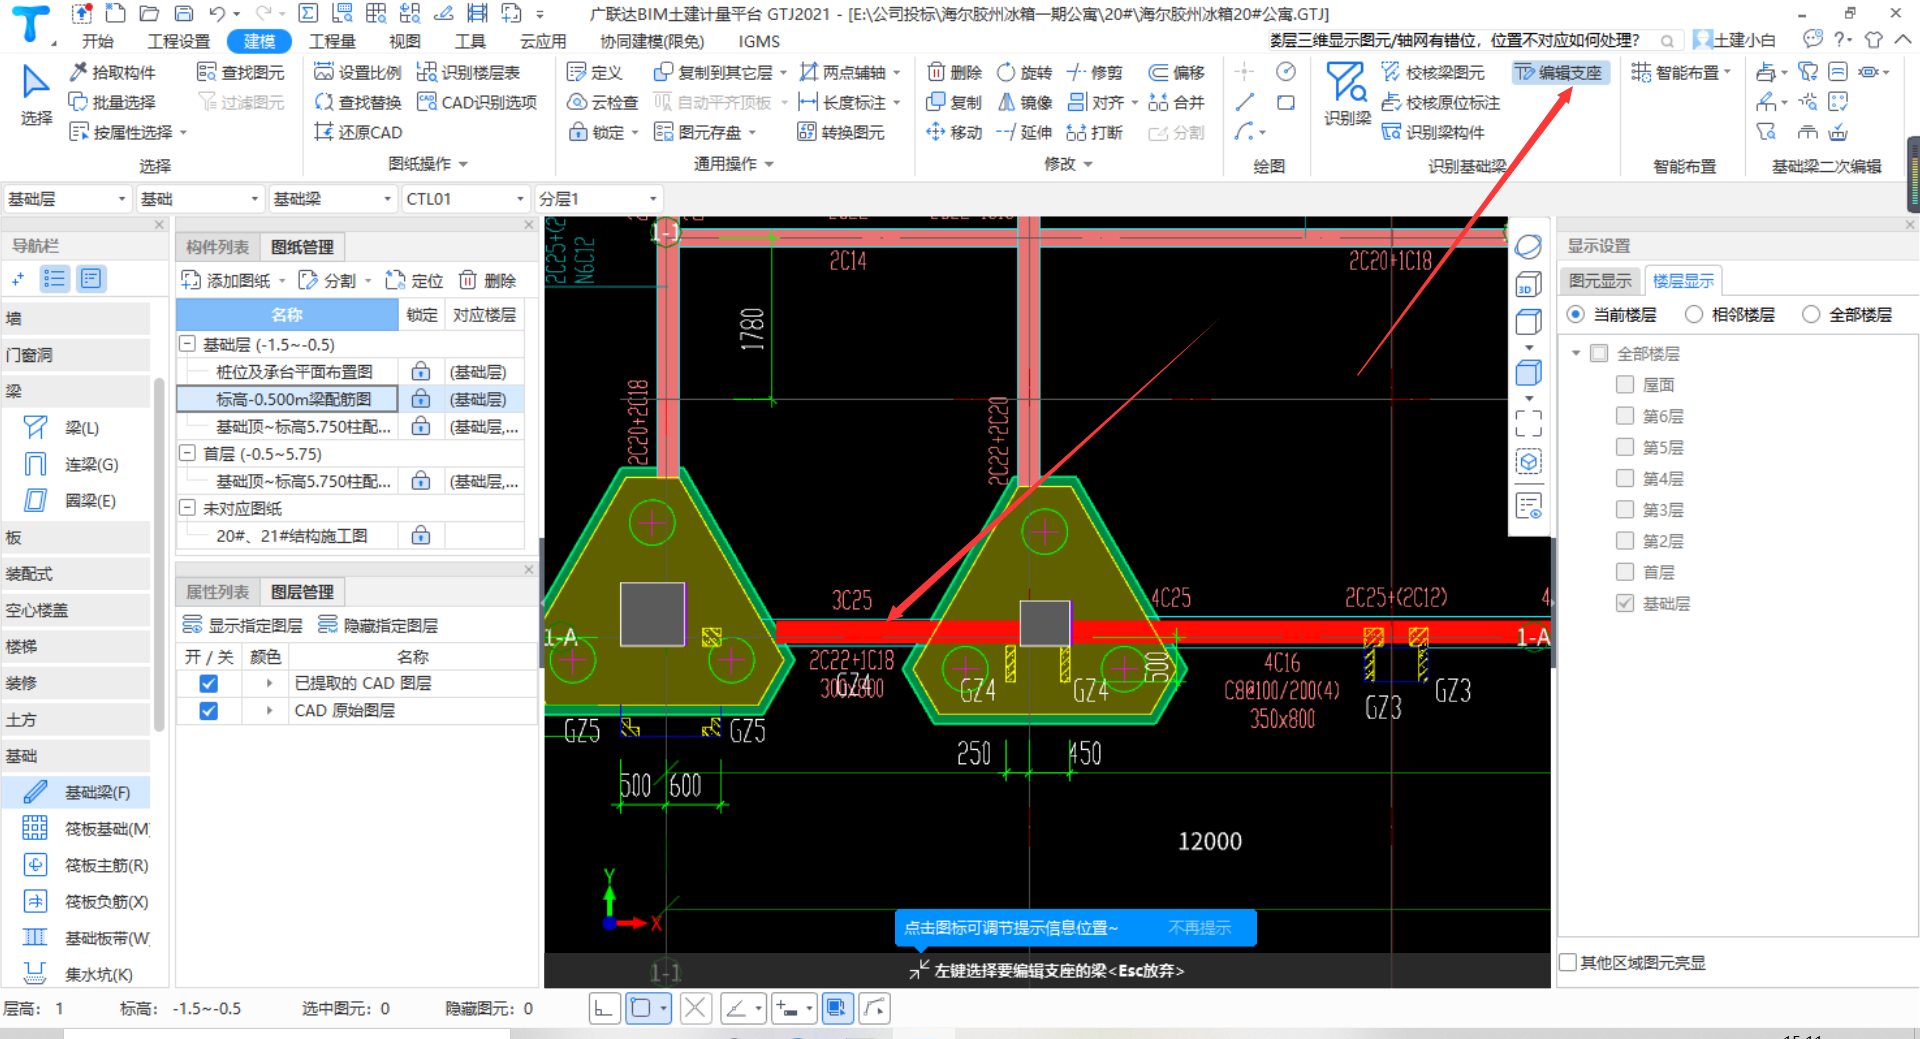
Task: Select 基础梁(F) in navigation list
Action: pos(78,792)
